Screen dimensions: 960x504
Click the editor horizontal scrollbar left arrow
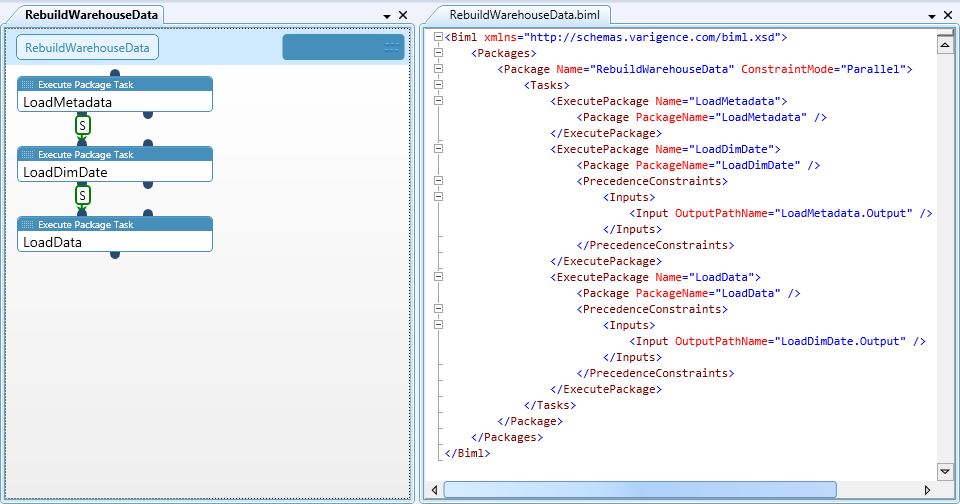(435, 490)
